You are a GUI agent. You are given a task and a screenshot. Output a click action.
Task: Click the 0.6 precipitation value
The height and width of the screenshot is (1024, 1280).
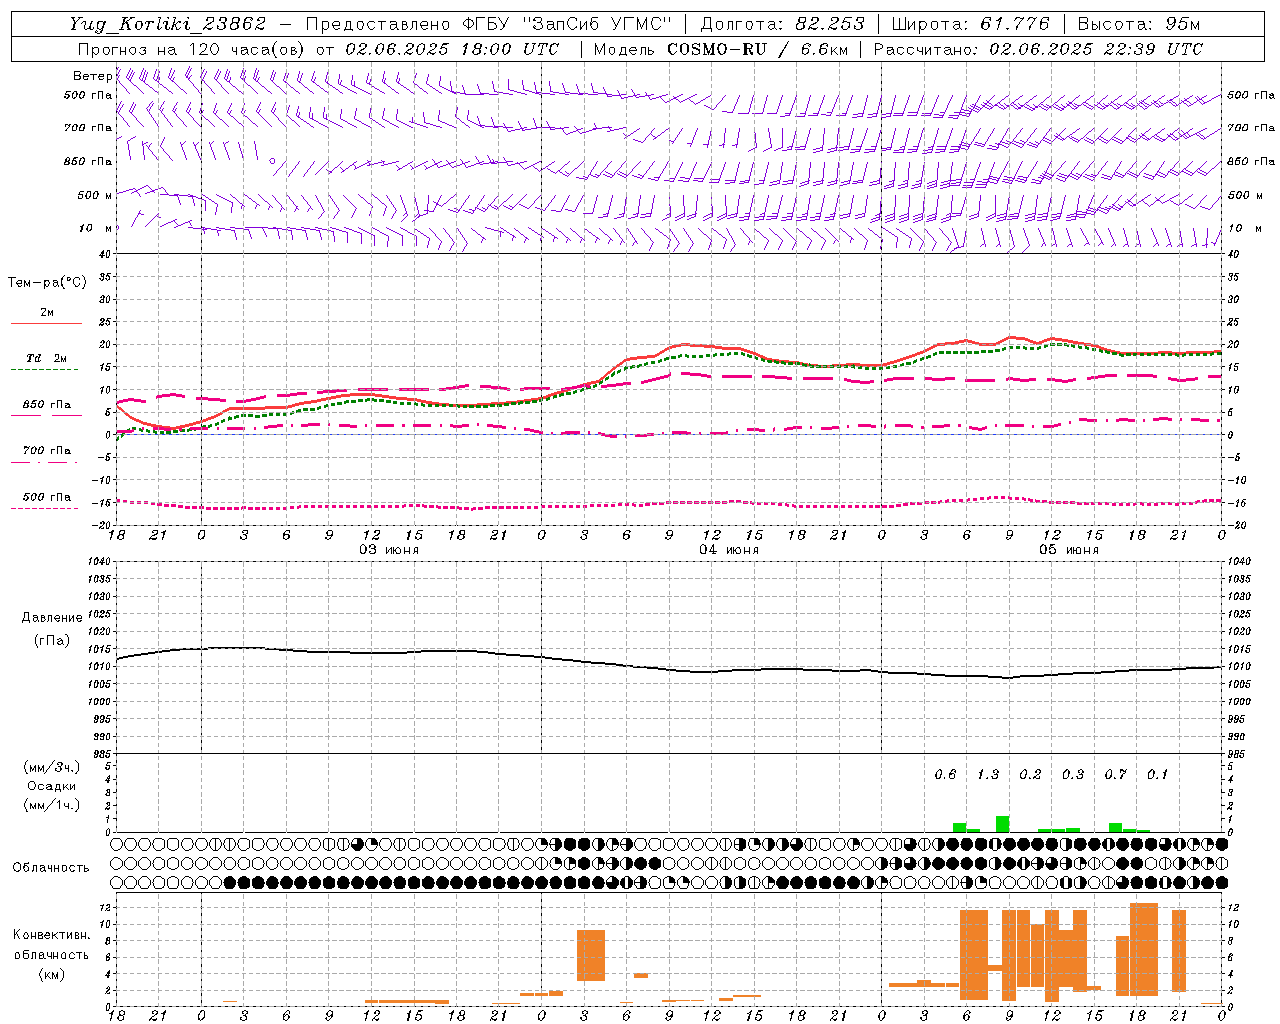945,775
